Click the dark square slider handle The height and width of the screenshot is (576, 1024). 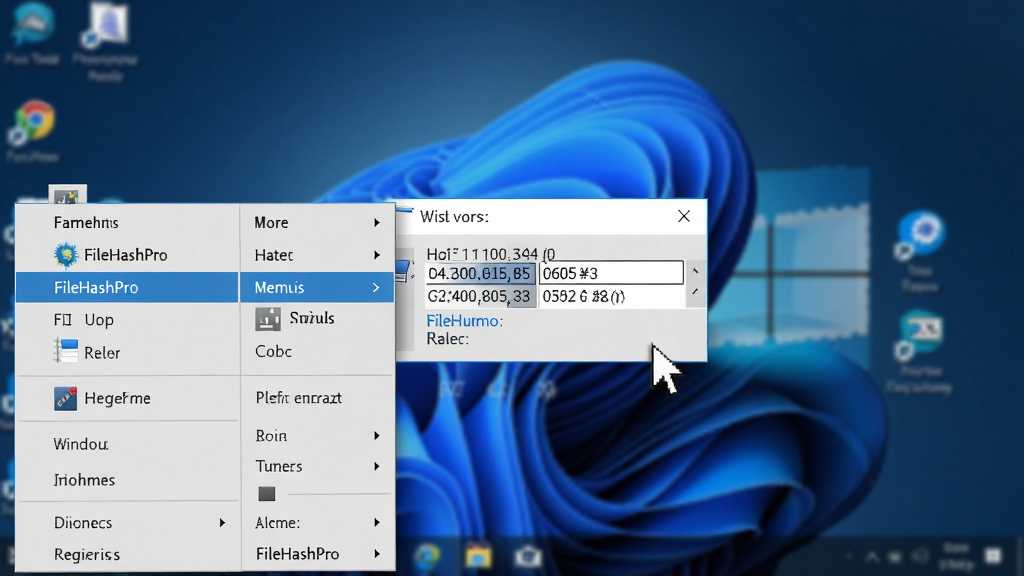pyautogui.click(x=266, y=494)
